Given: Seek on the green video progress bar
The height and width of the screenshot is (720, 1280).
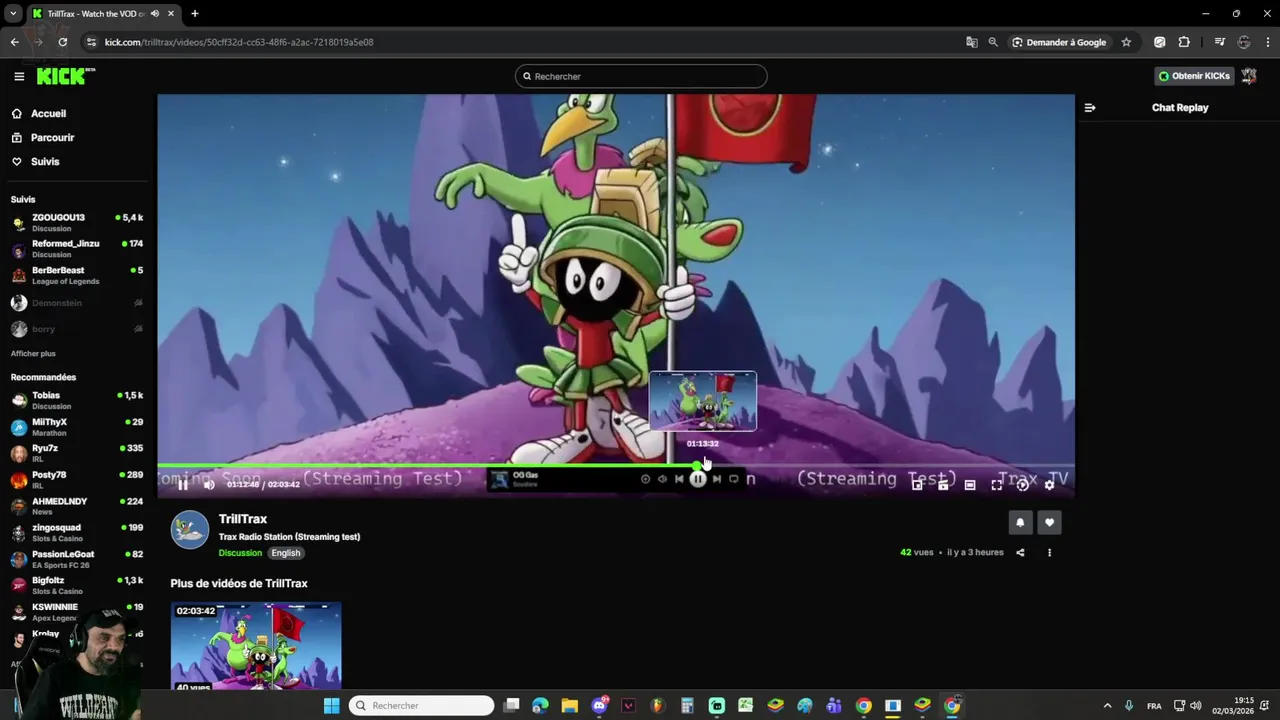Looking at the screenshot, I should (616, 465).
